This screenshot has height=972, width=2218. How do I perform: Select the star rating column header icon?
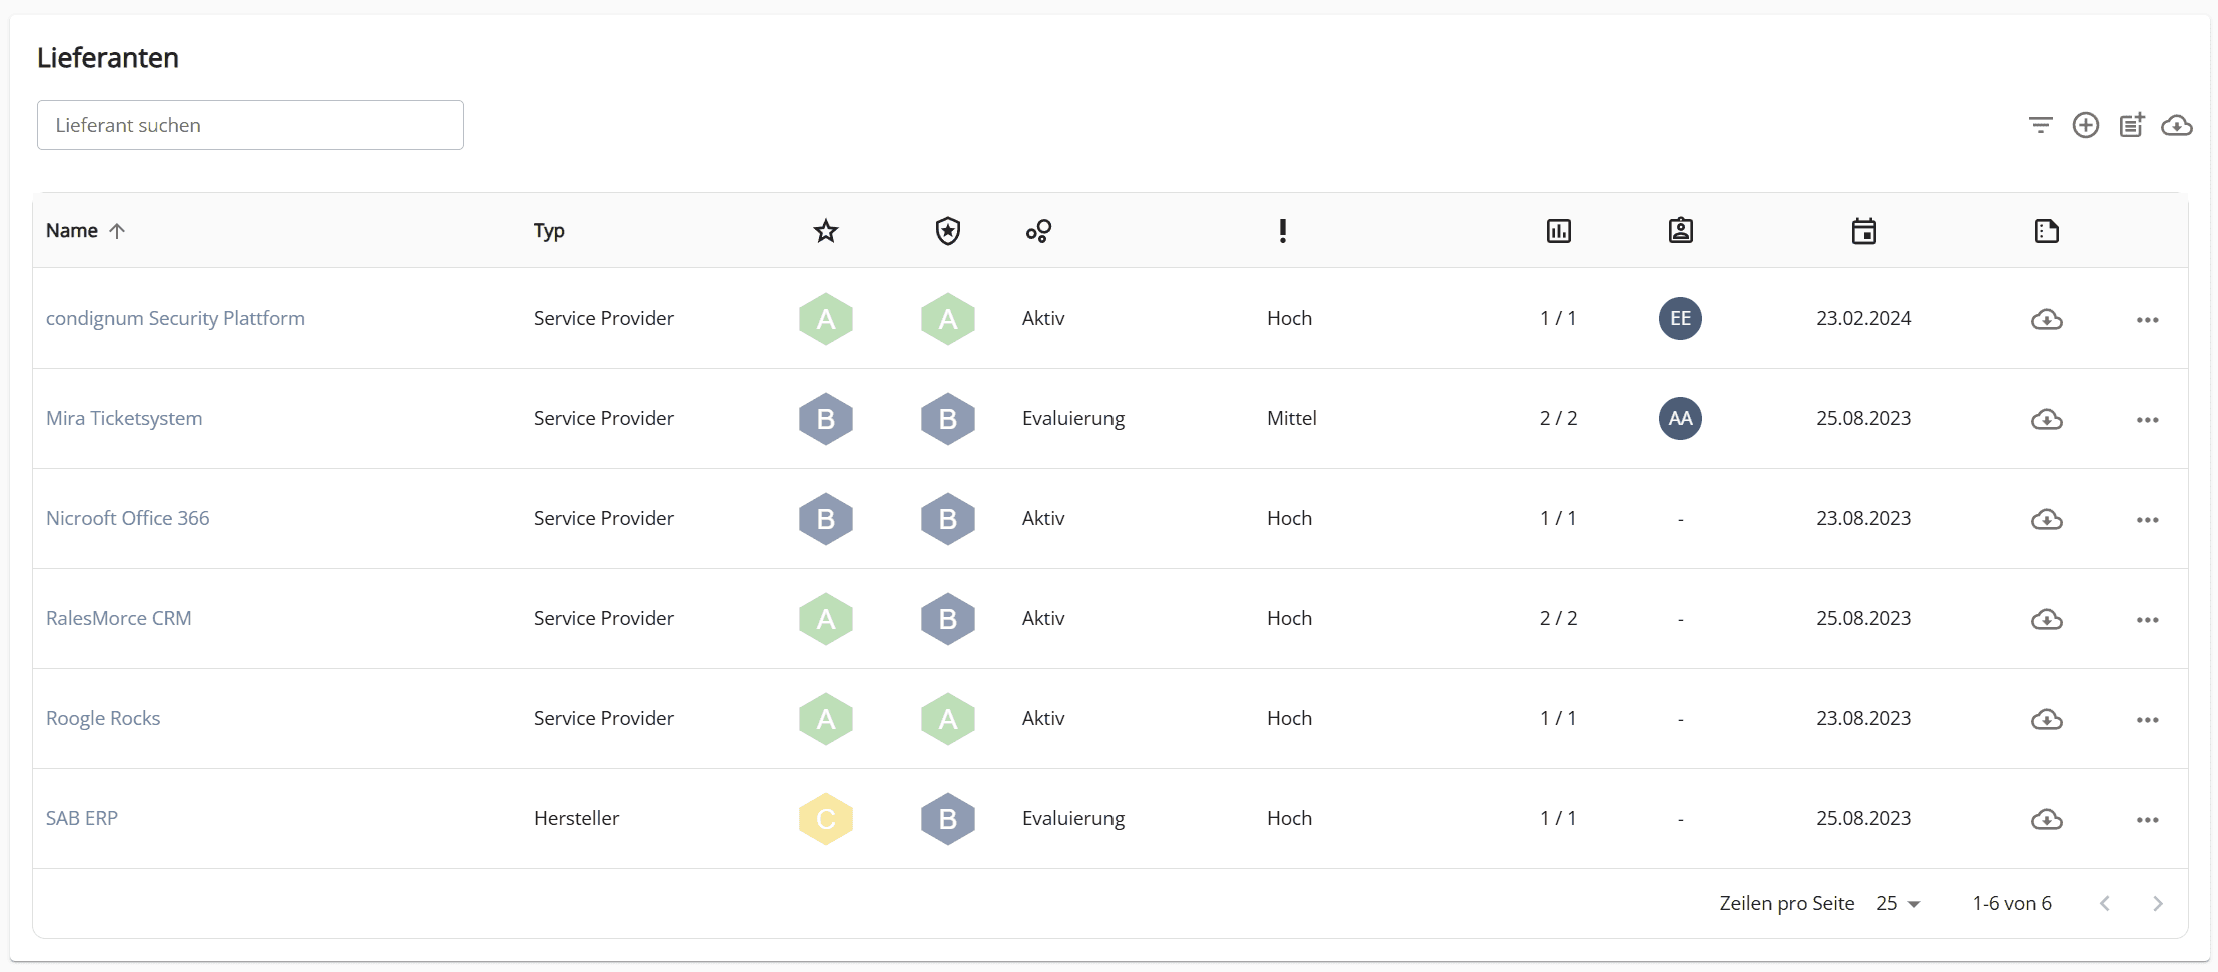click(825, 230)
